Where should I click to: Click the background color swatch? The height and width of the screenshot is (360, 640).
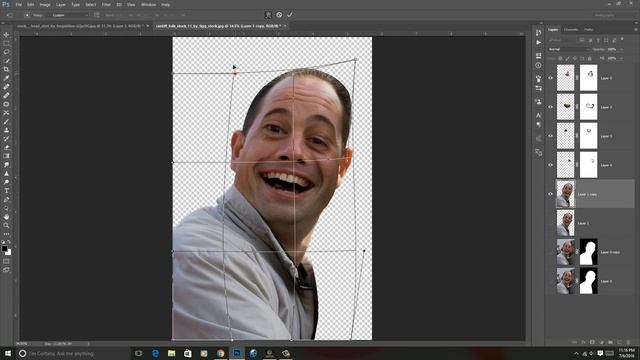(x=9, y=252)
